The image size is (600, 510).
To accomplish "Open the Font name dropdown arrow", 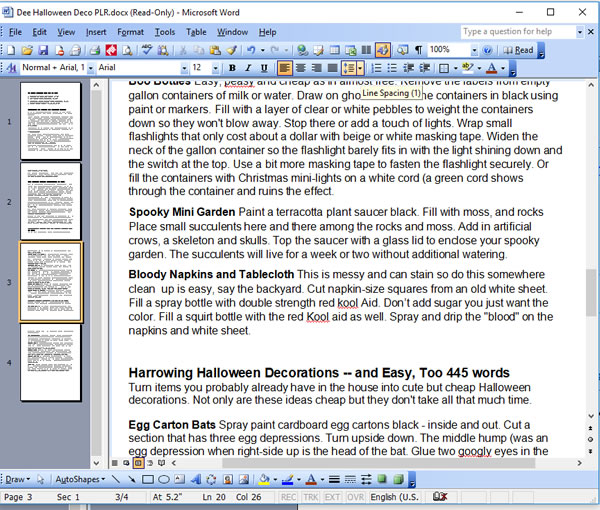I will [x=184, y=68].
